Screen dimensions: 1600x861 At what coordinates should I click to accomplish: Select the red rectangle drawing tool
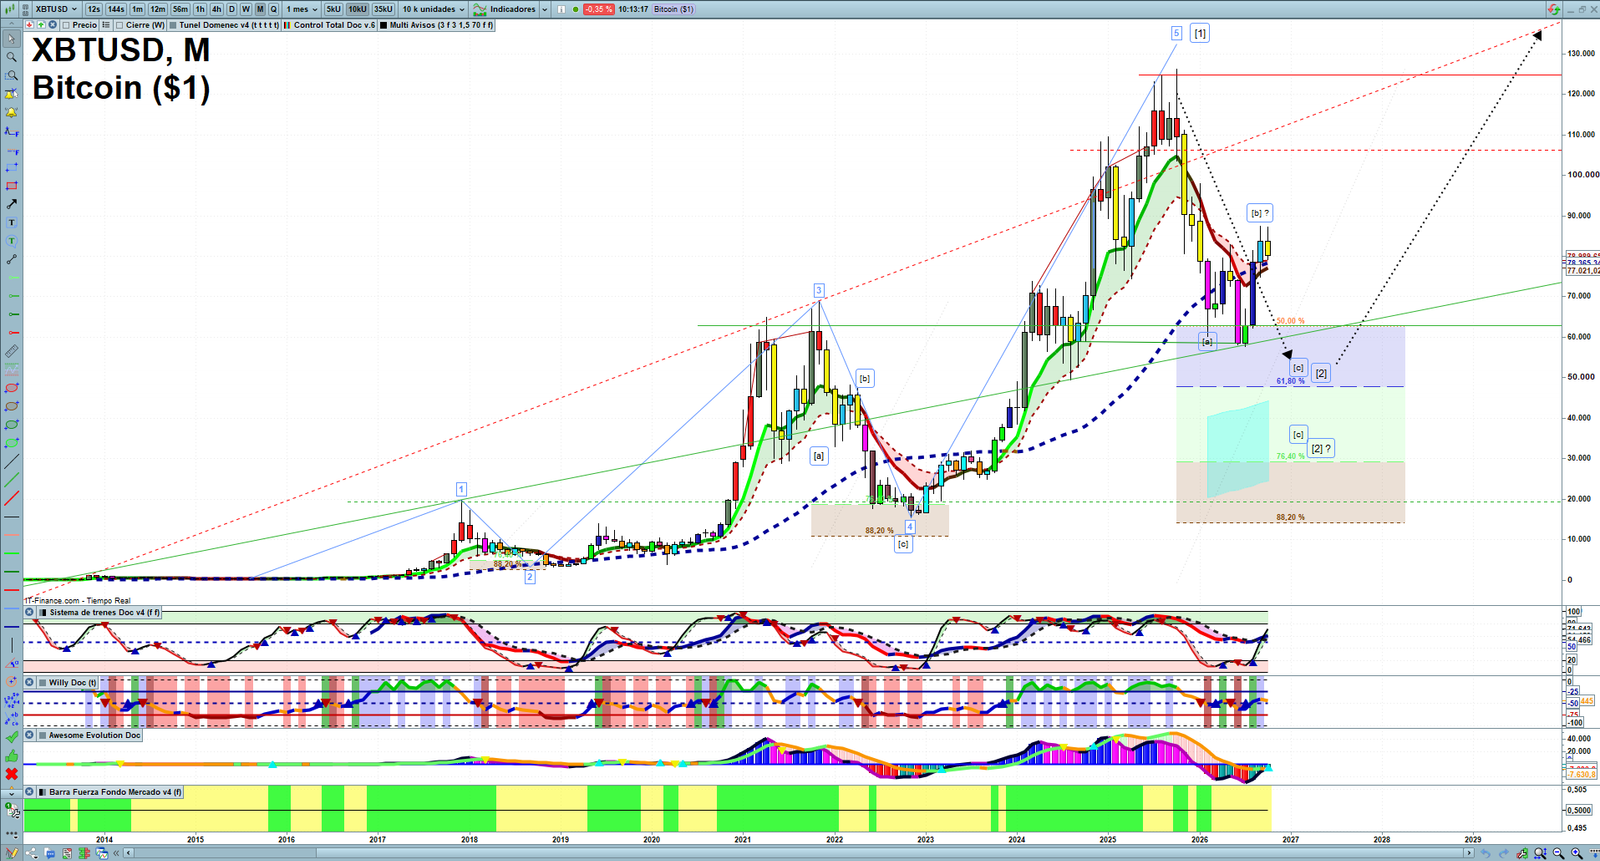tap(12, 186)
